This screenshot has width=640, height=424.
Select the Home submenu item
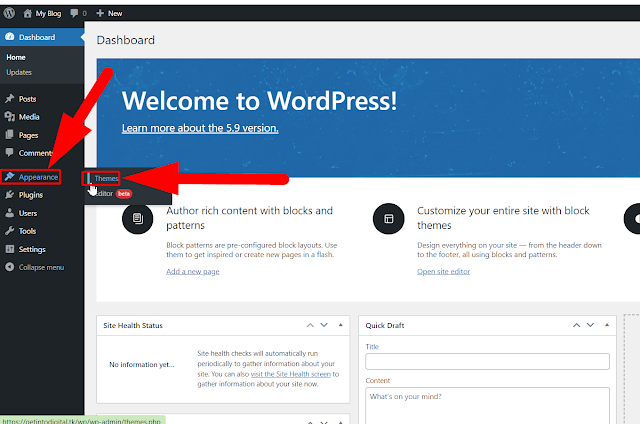16,58
